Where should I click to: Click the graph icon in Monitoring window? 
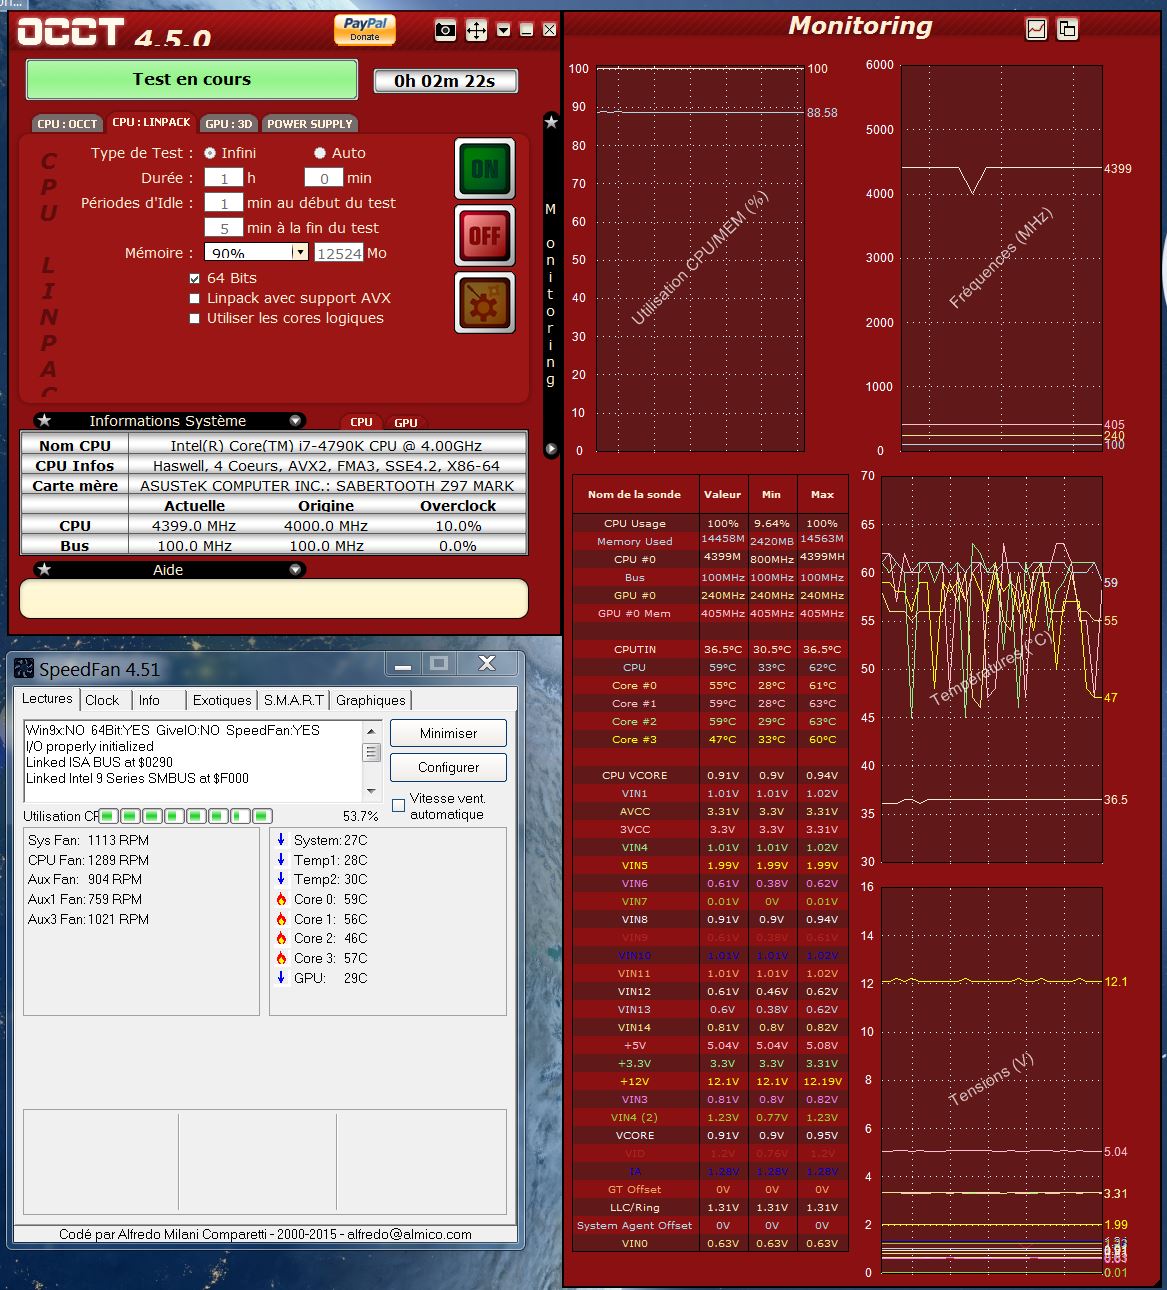click(1037, 29)
